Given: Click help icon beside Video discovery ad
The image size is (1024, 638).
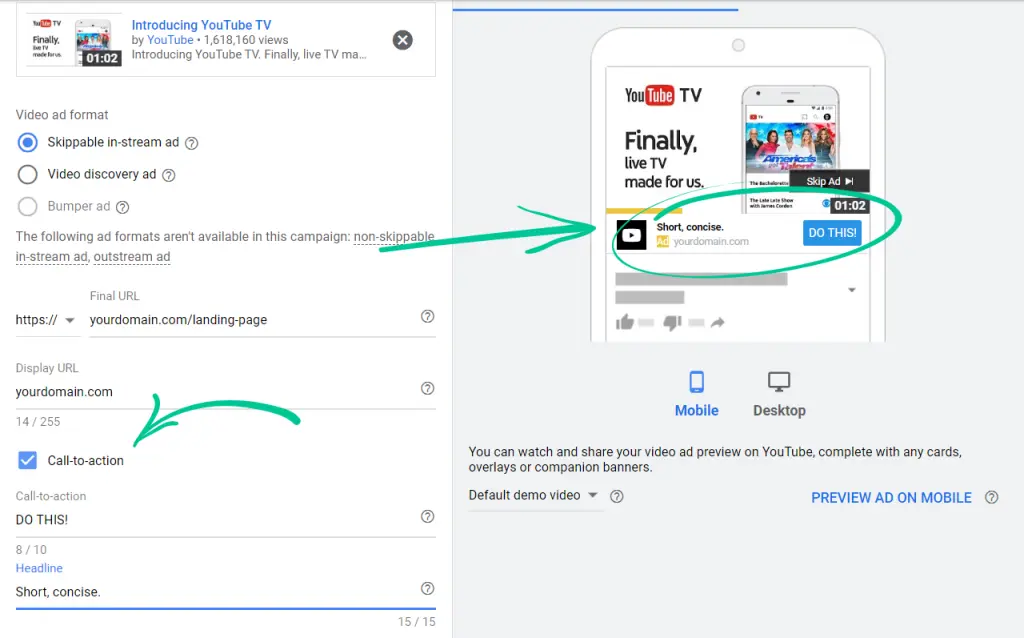Looking at the screenshot, I should tap(169, 175).
